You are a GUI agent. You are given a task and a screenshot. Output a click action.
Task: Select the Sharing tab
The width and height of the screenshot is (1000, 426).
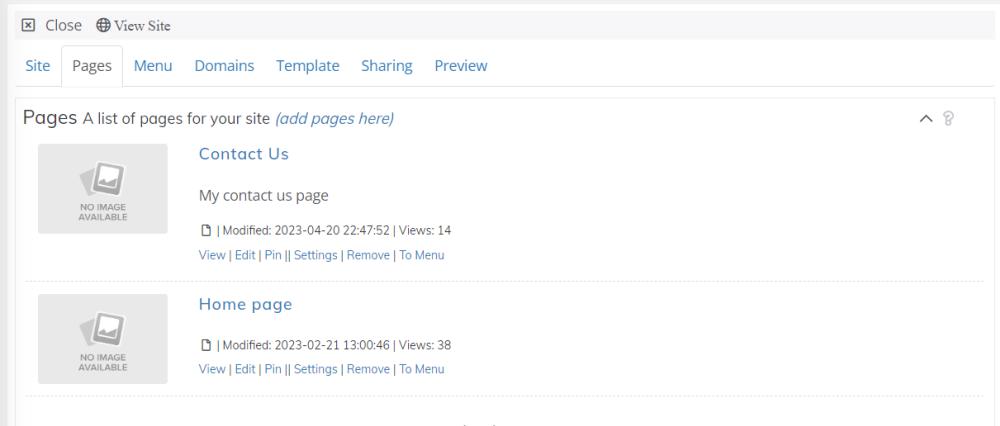click(x=386, y=66)
